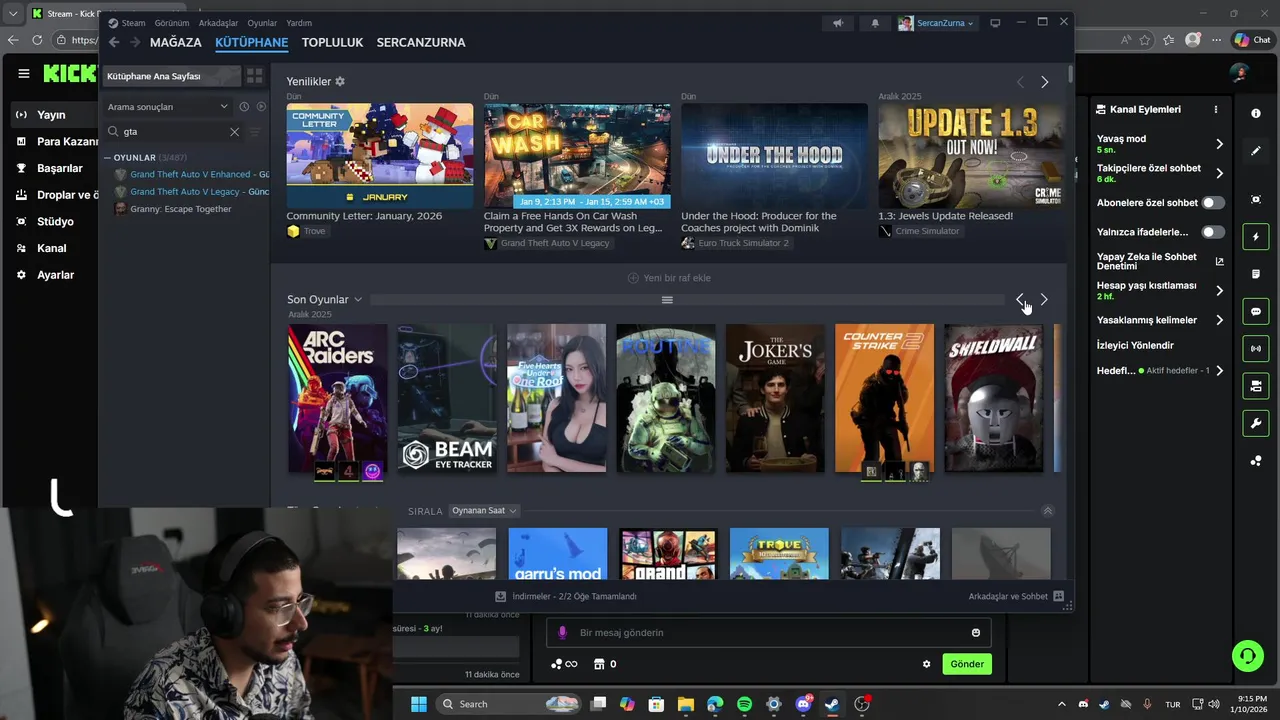
Task: Click the Steam library vertical scrollbar
Action: pyautogui.click(x=1070, y=74)
